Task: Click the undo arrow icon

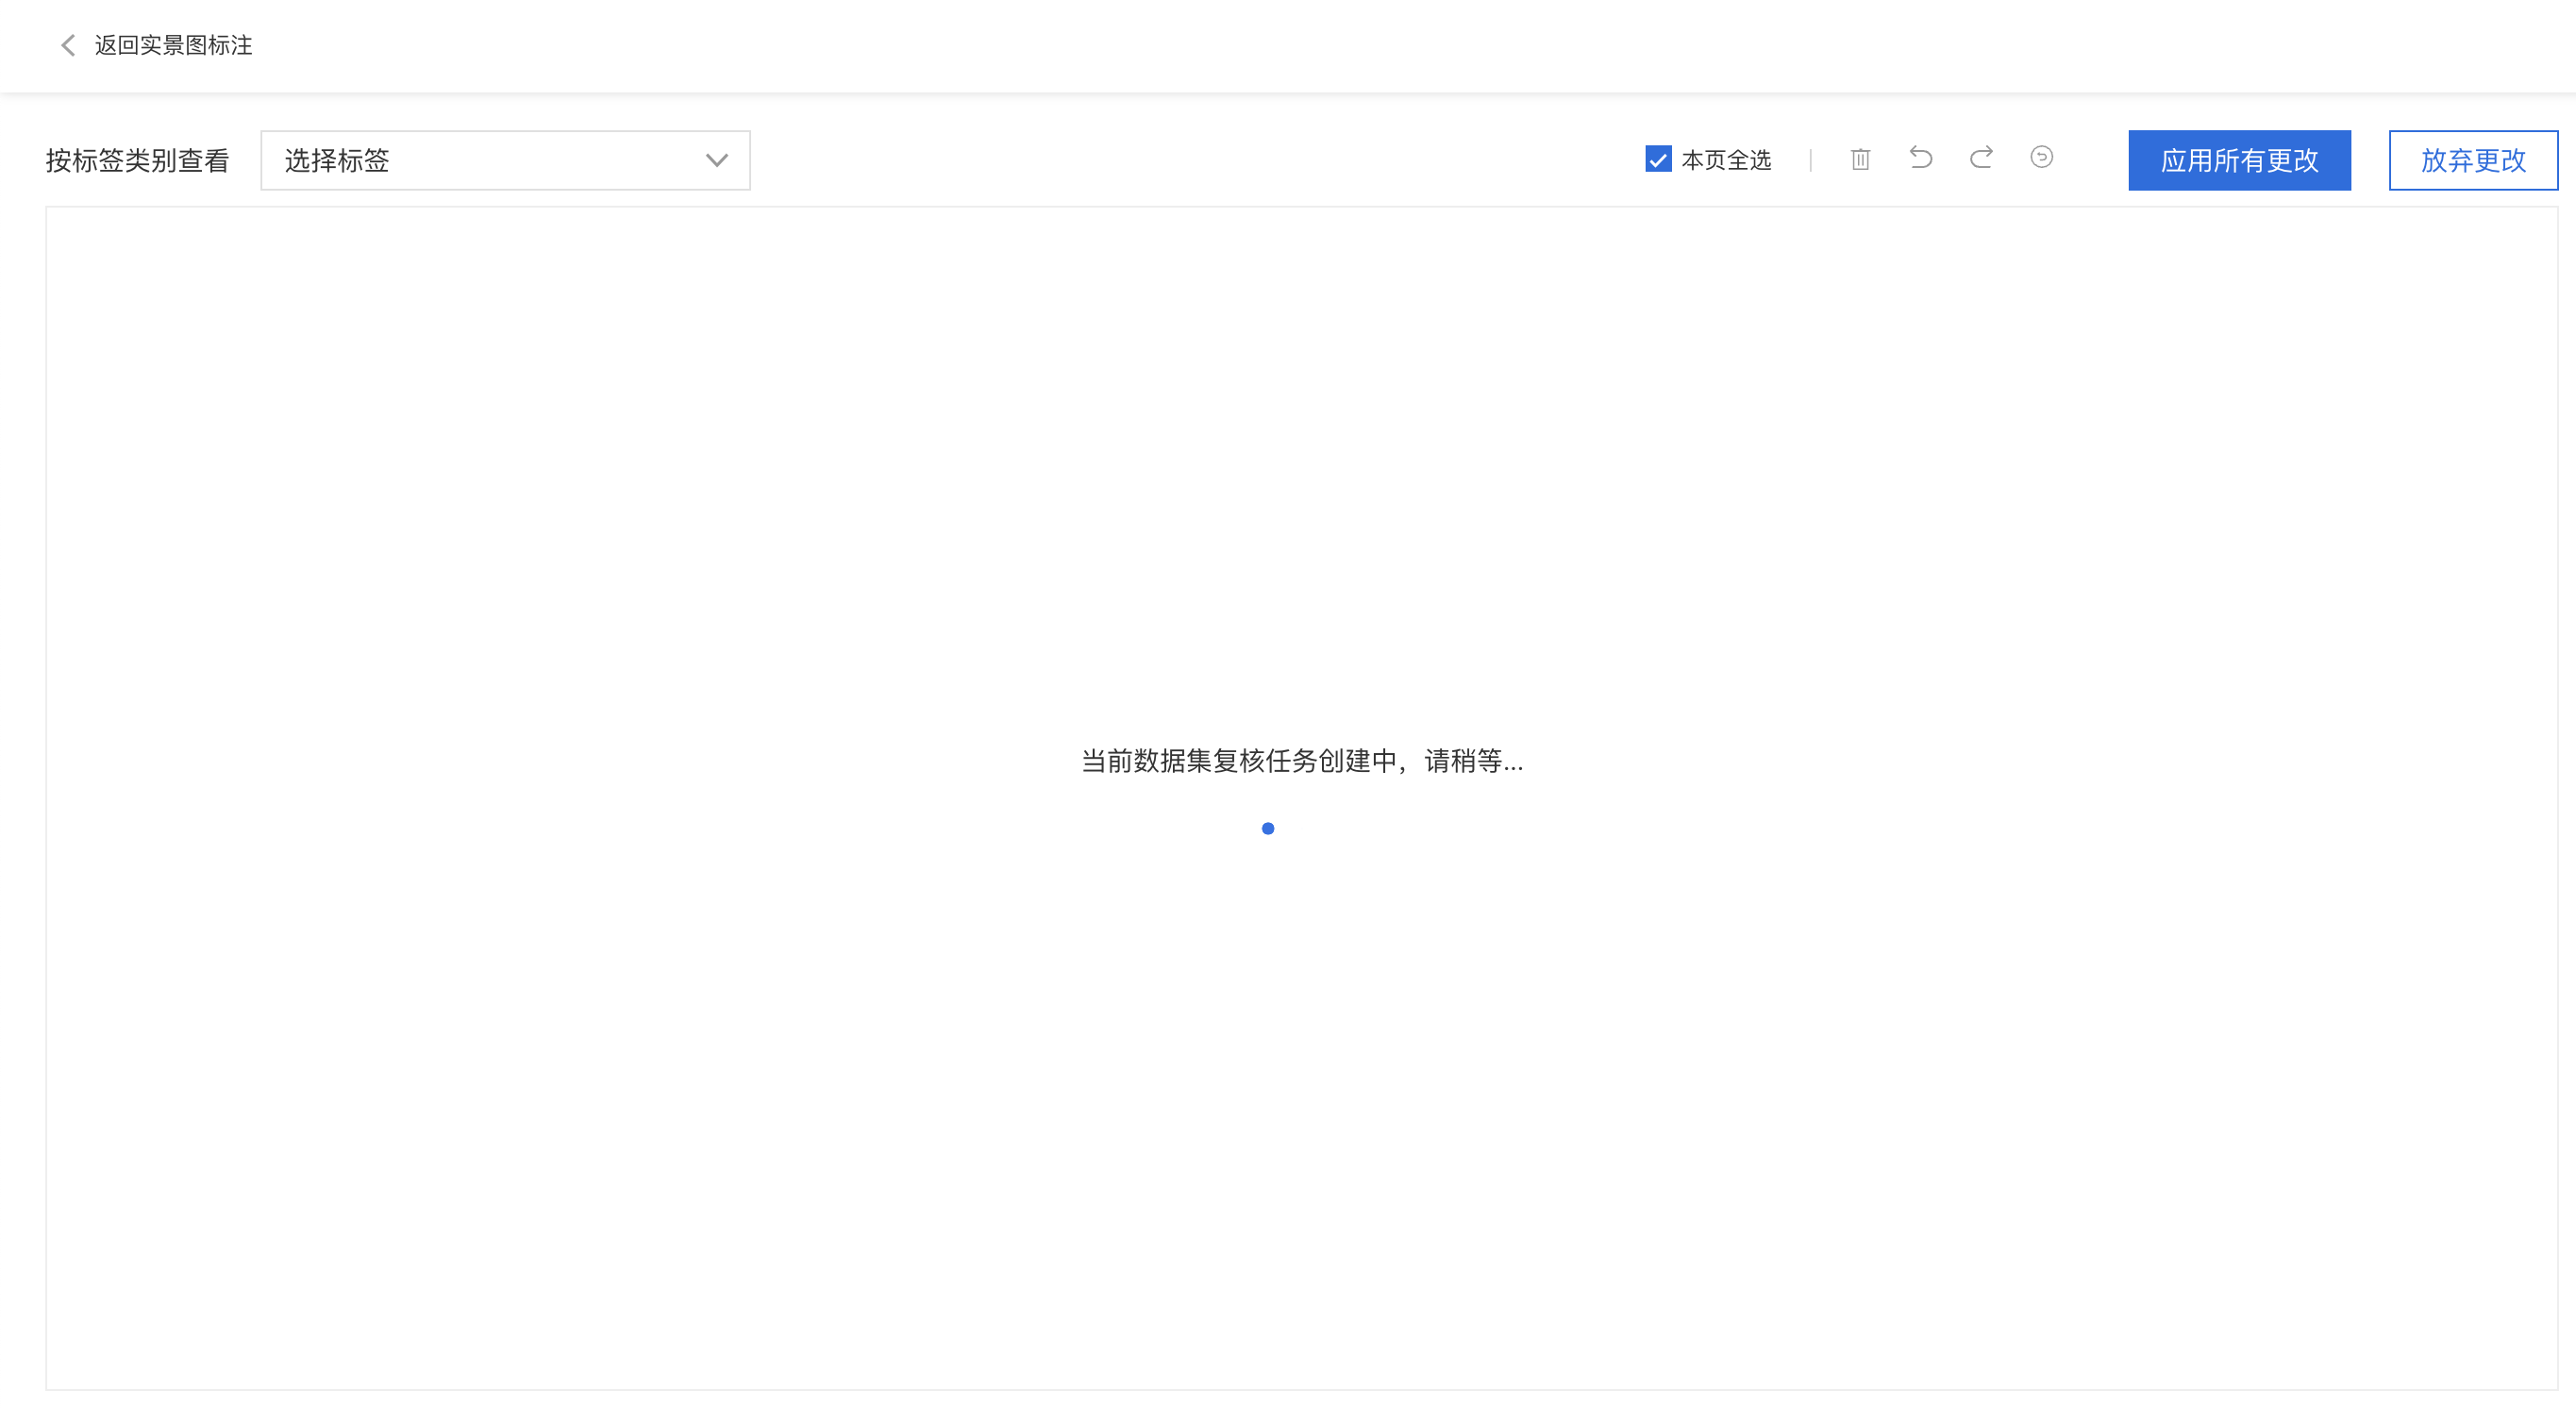Action: 1921,157
